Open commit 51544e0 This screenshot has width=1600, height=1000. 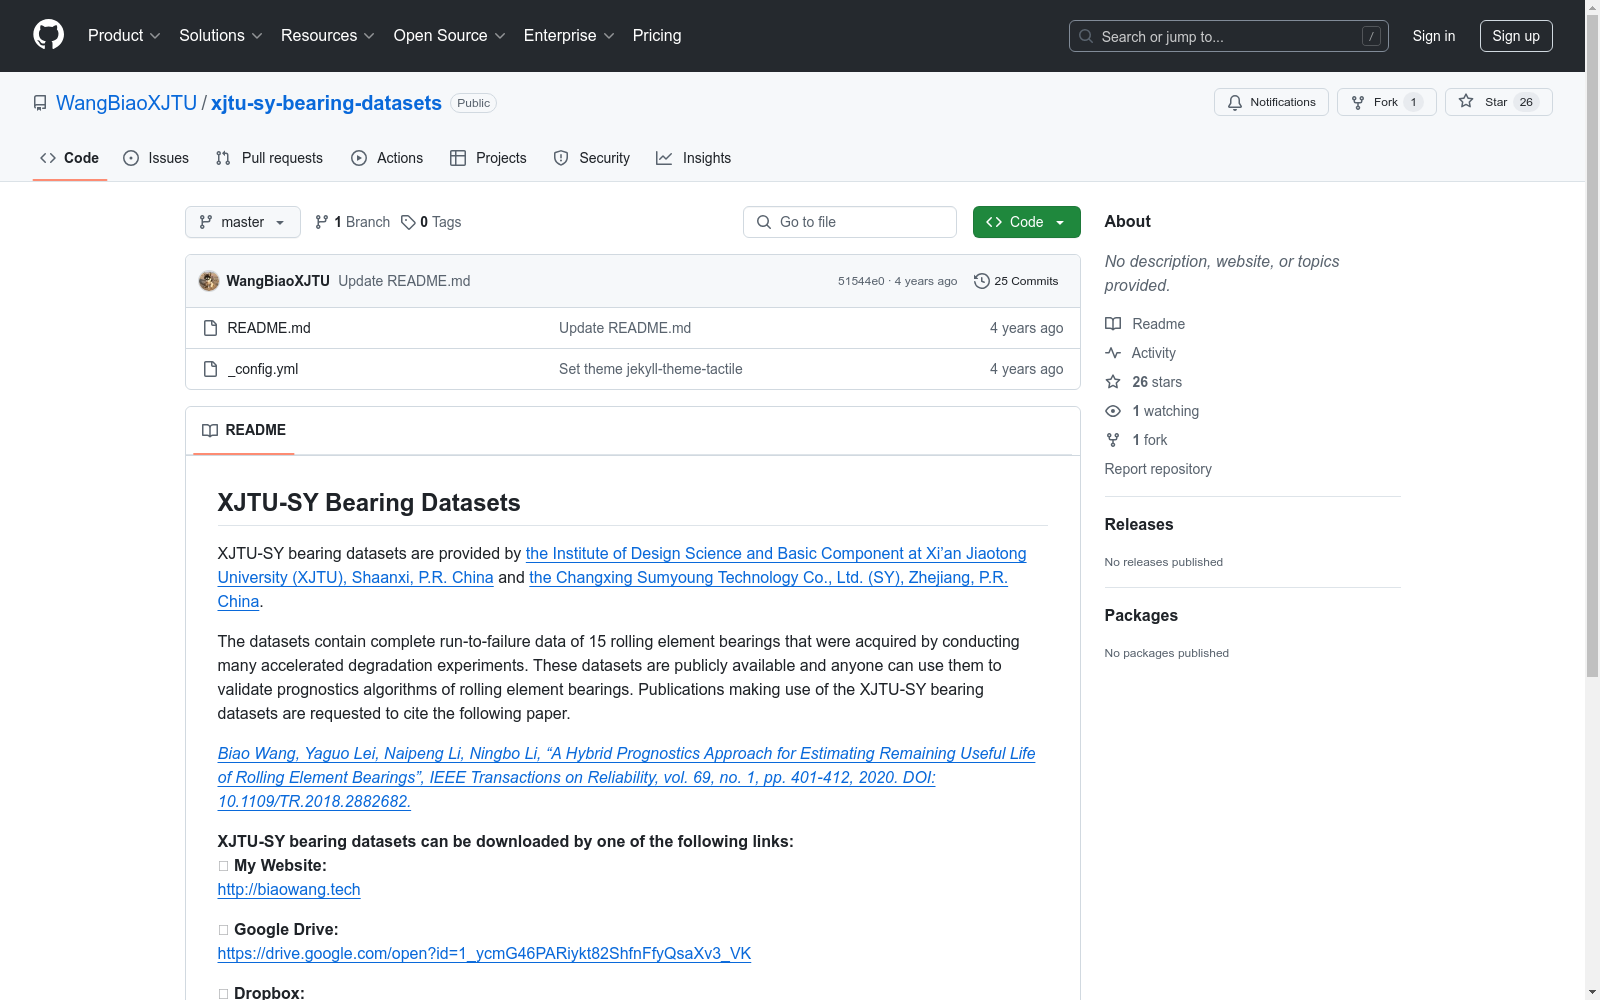861,281
